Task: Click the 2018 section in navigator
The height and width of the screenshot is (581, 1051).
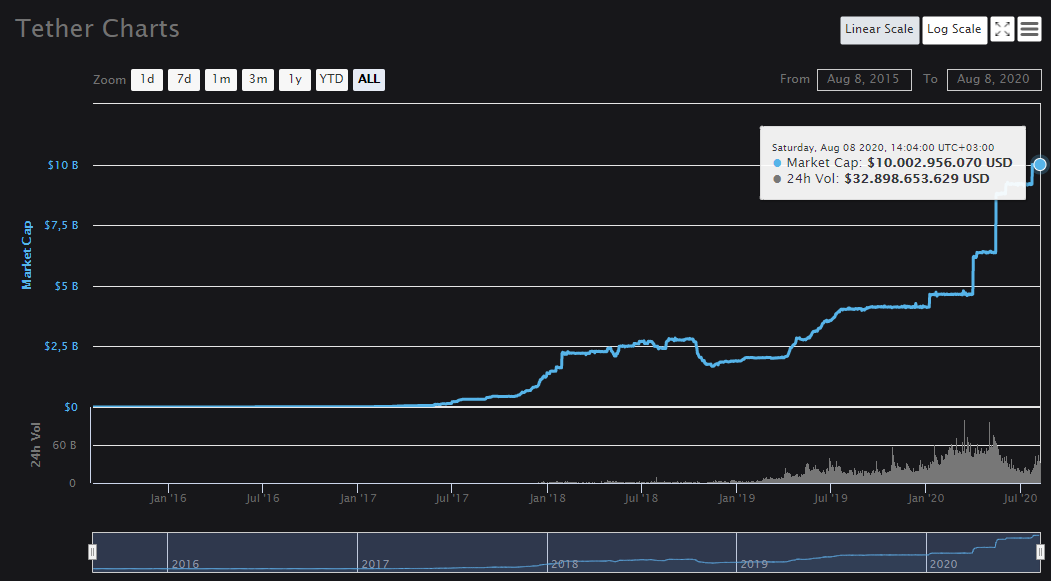Action: pyautogui.click(x=641, y=552)
